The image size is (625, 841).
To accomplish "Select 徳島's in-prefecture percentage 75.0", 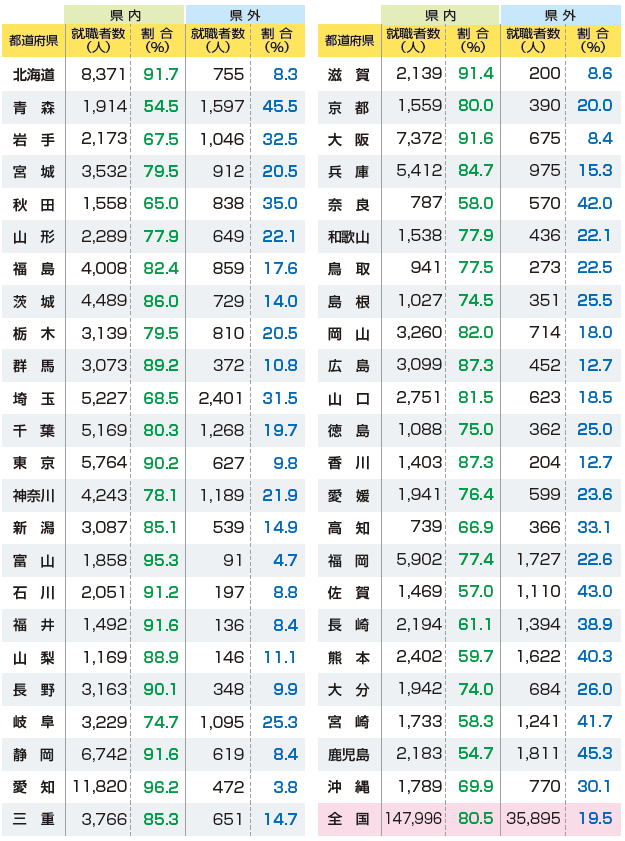I will (x=476, y=430).
